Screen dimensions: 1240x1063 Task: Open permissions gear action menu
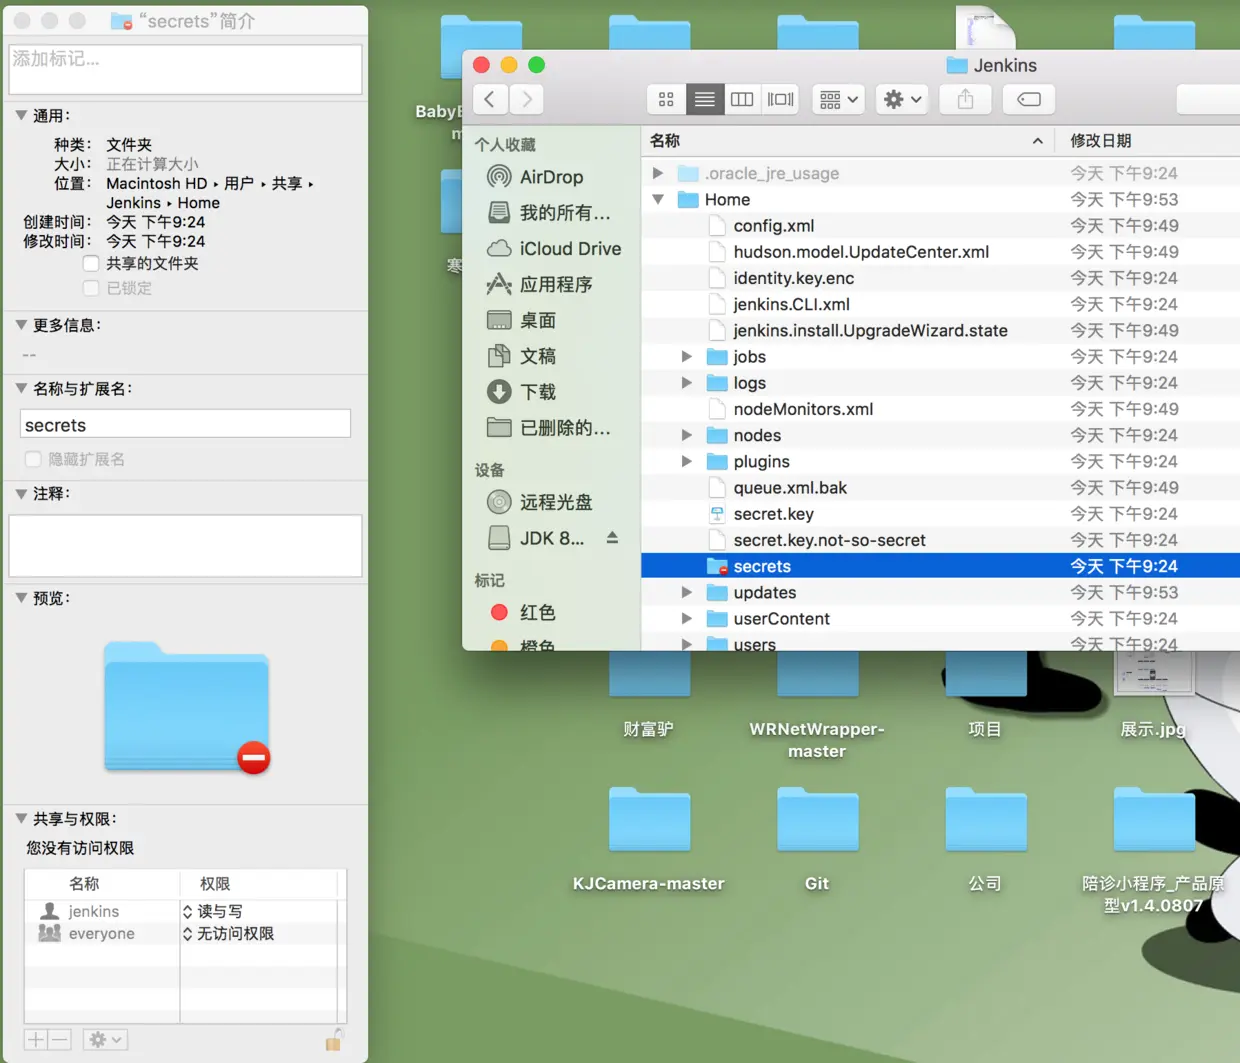click(105, 1040)
